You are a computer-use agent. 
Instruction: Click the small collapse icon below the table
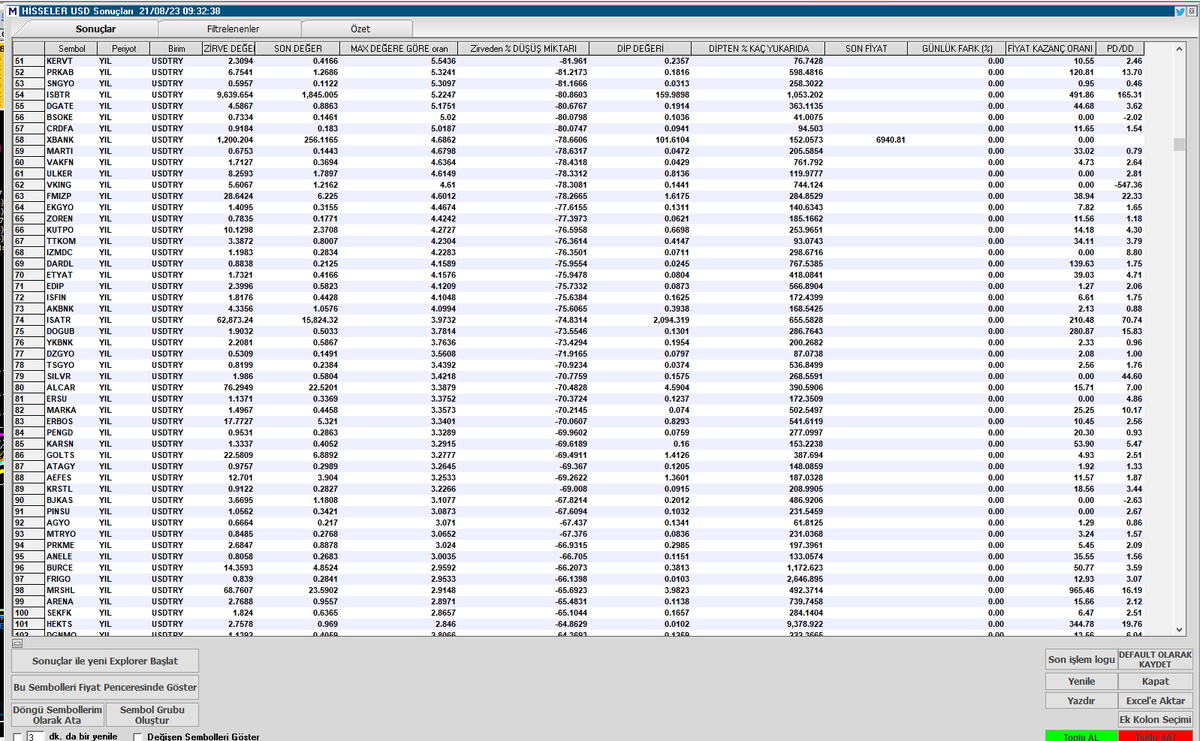[17, 643]
